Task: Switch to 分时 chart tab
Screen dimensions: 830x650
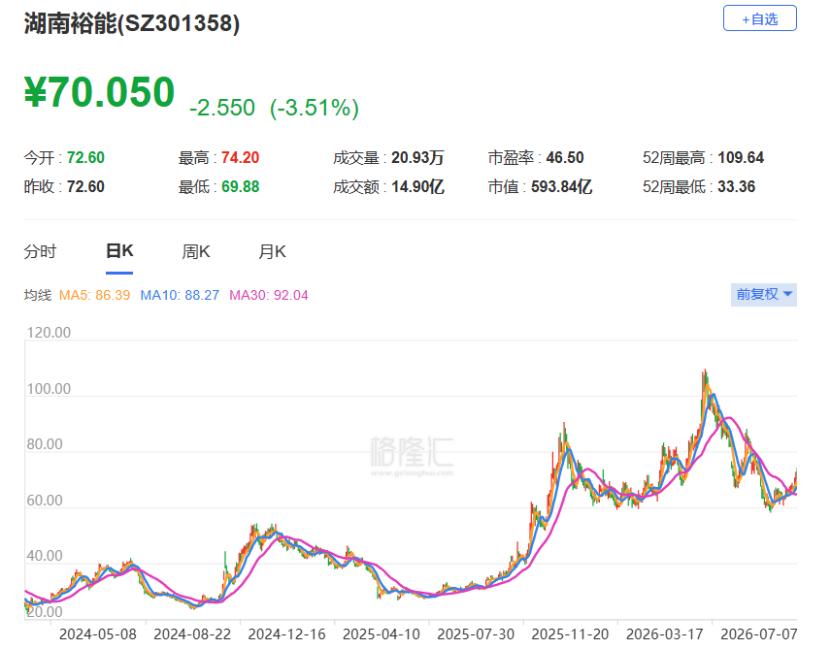Action: tap(40, 251)
